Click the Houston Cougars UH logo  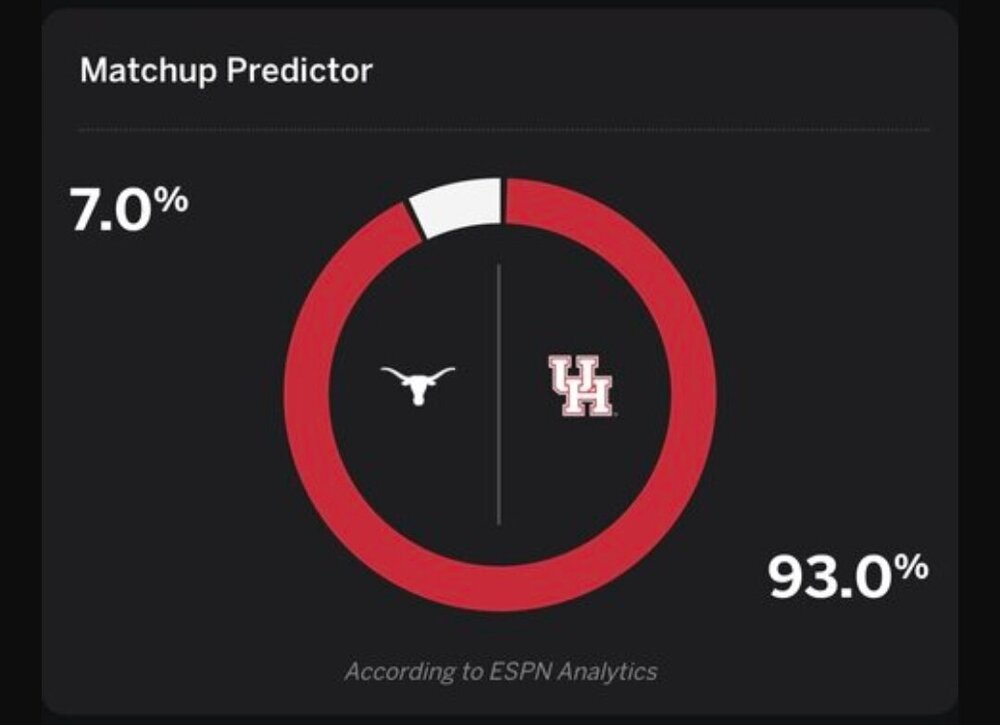click(580, 386)
